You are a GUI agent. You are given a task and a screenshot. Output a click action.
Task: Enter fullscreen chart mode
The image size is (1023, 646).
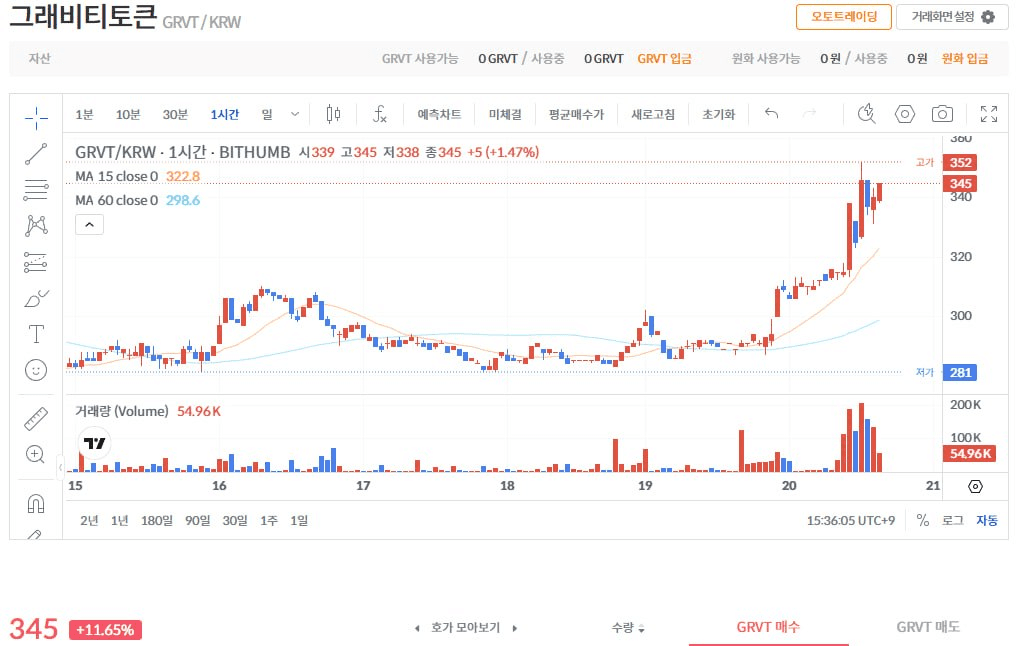coord(989,114)
